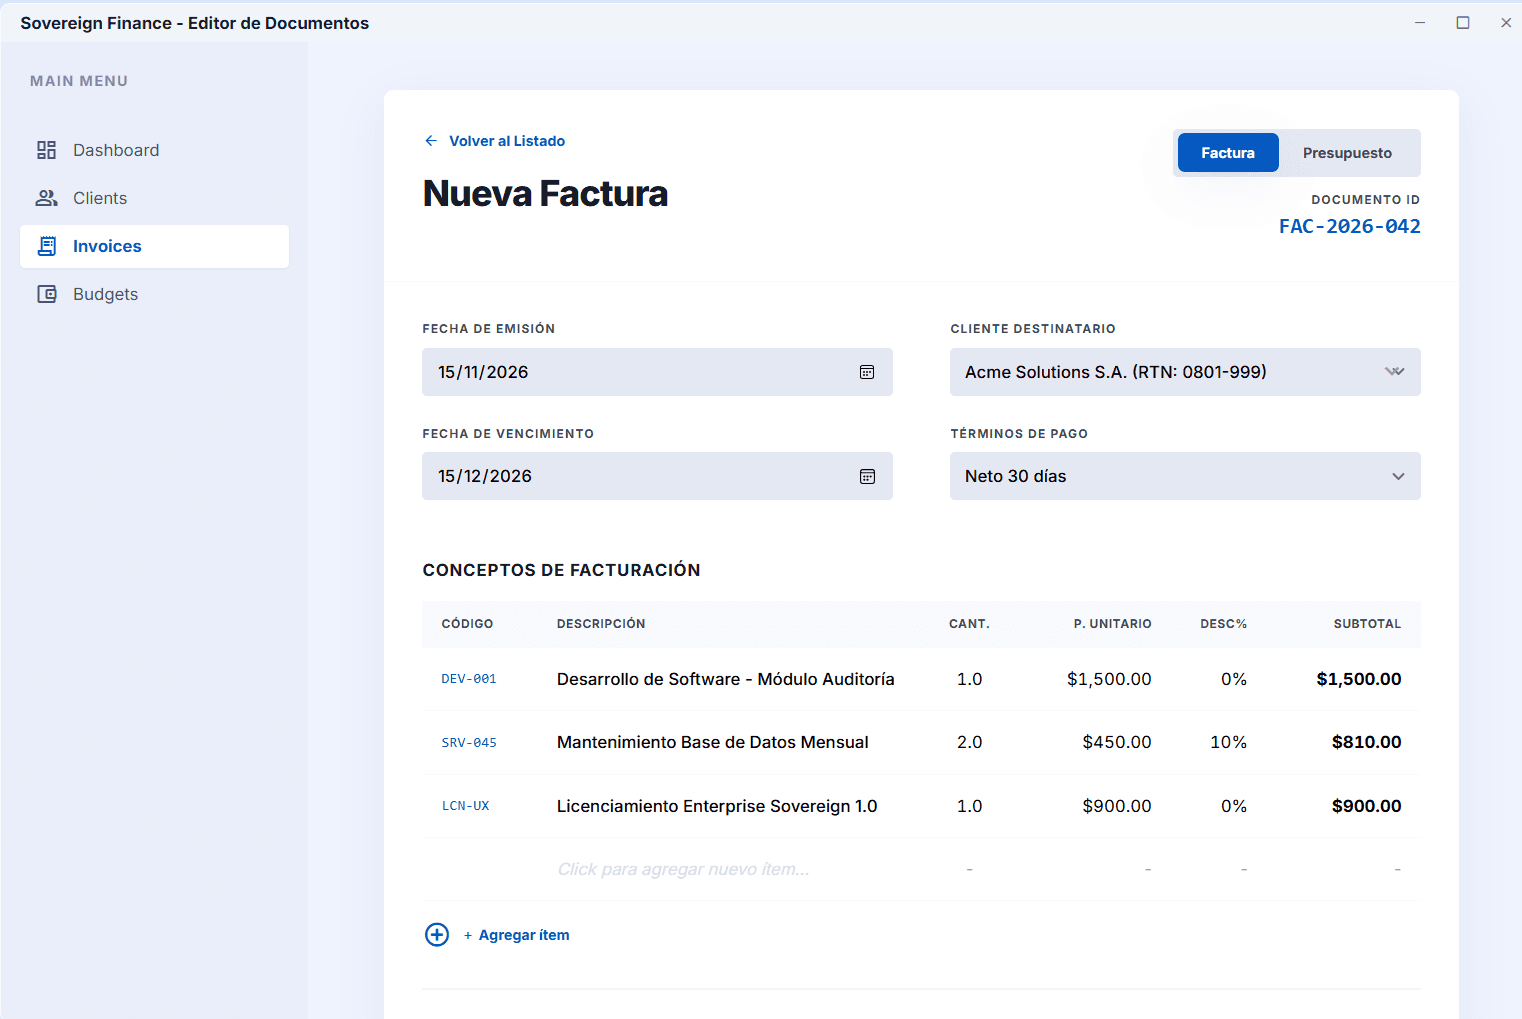Click description Mantenimiento Base de Datos Mensual
The image size is (1522, 1019).
712,742
